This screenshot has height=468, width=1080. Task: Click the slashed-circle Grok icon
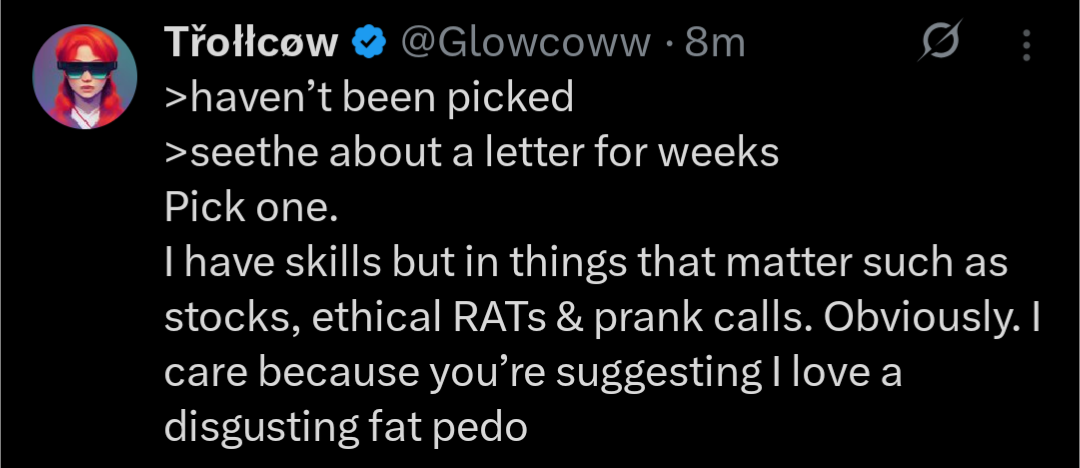tap(943, 44)
